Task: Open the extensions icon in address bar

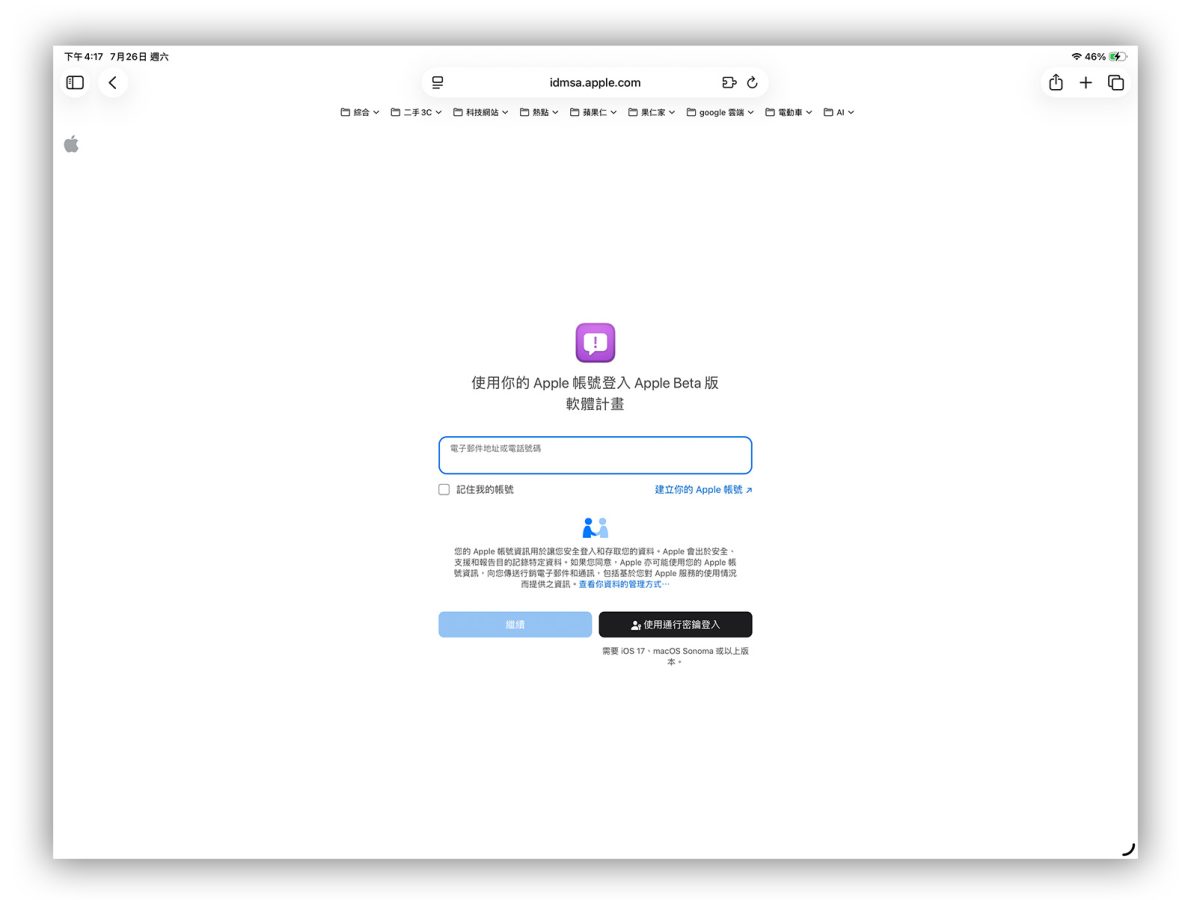Action: coord(729,83)
